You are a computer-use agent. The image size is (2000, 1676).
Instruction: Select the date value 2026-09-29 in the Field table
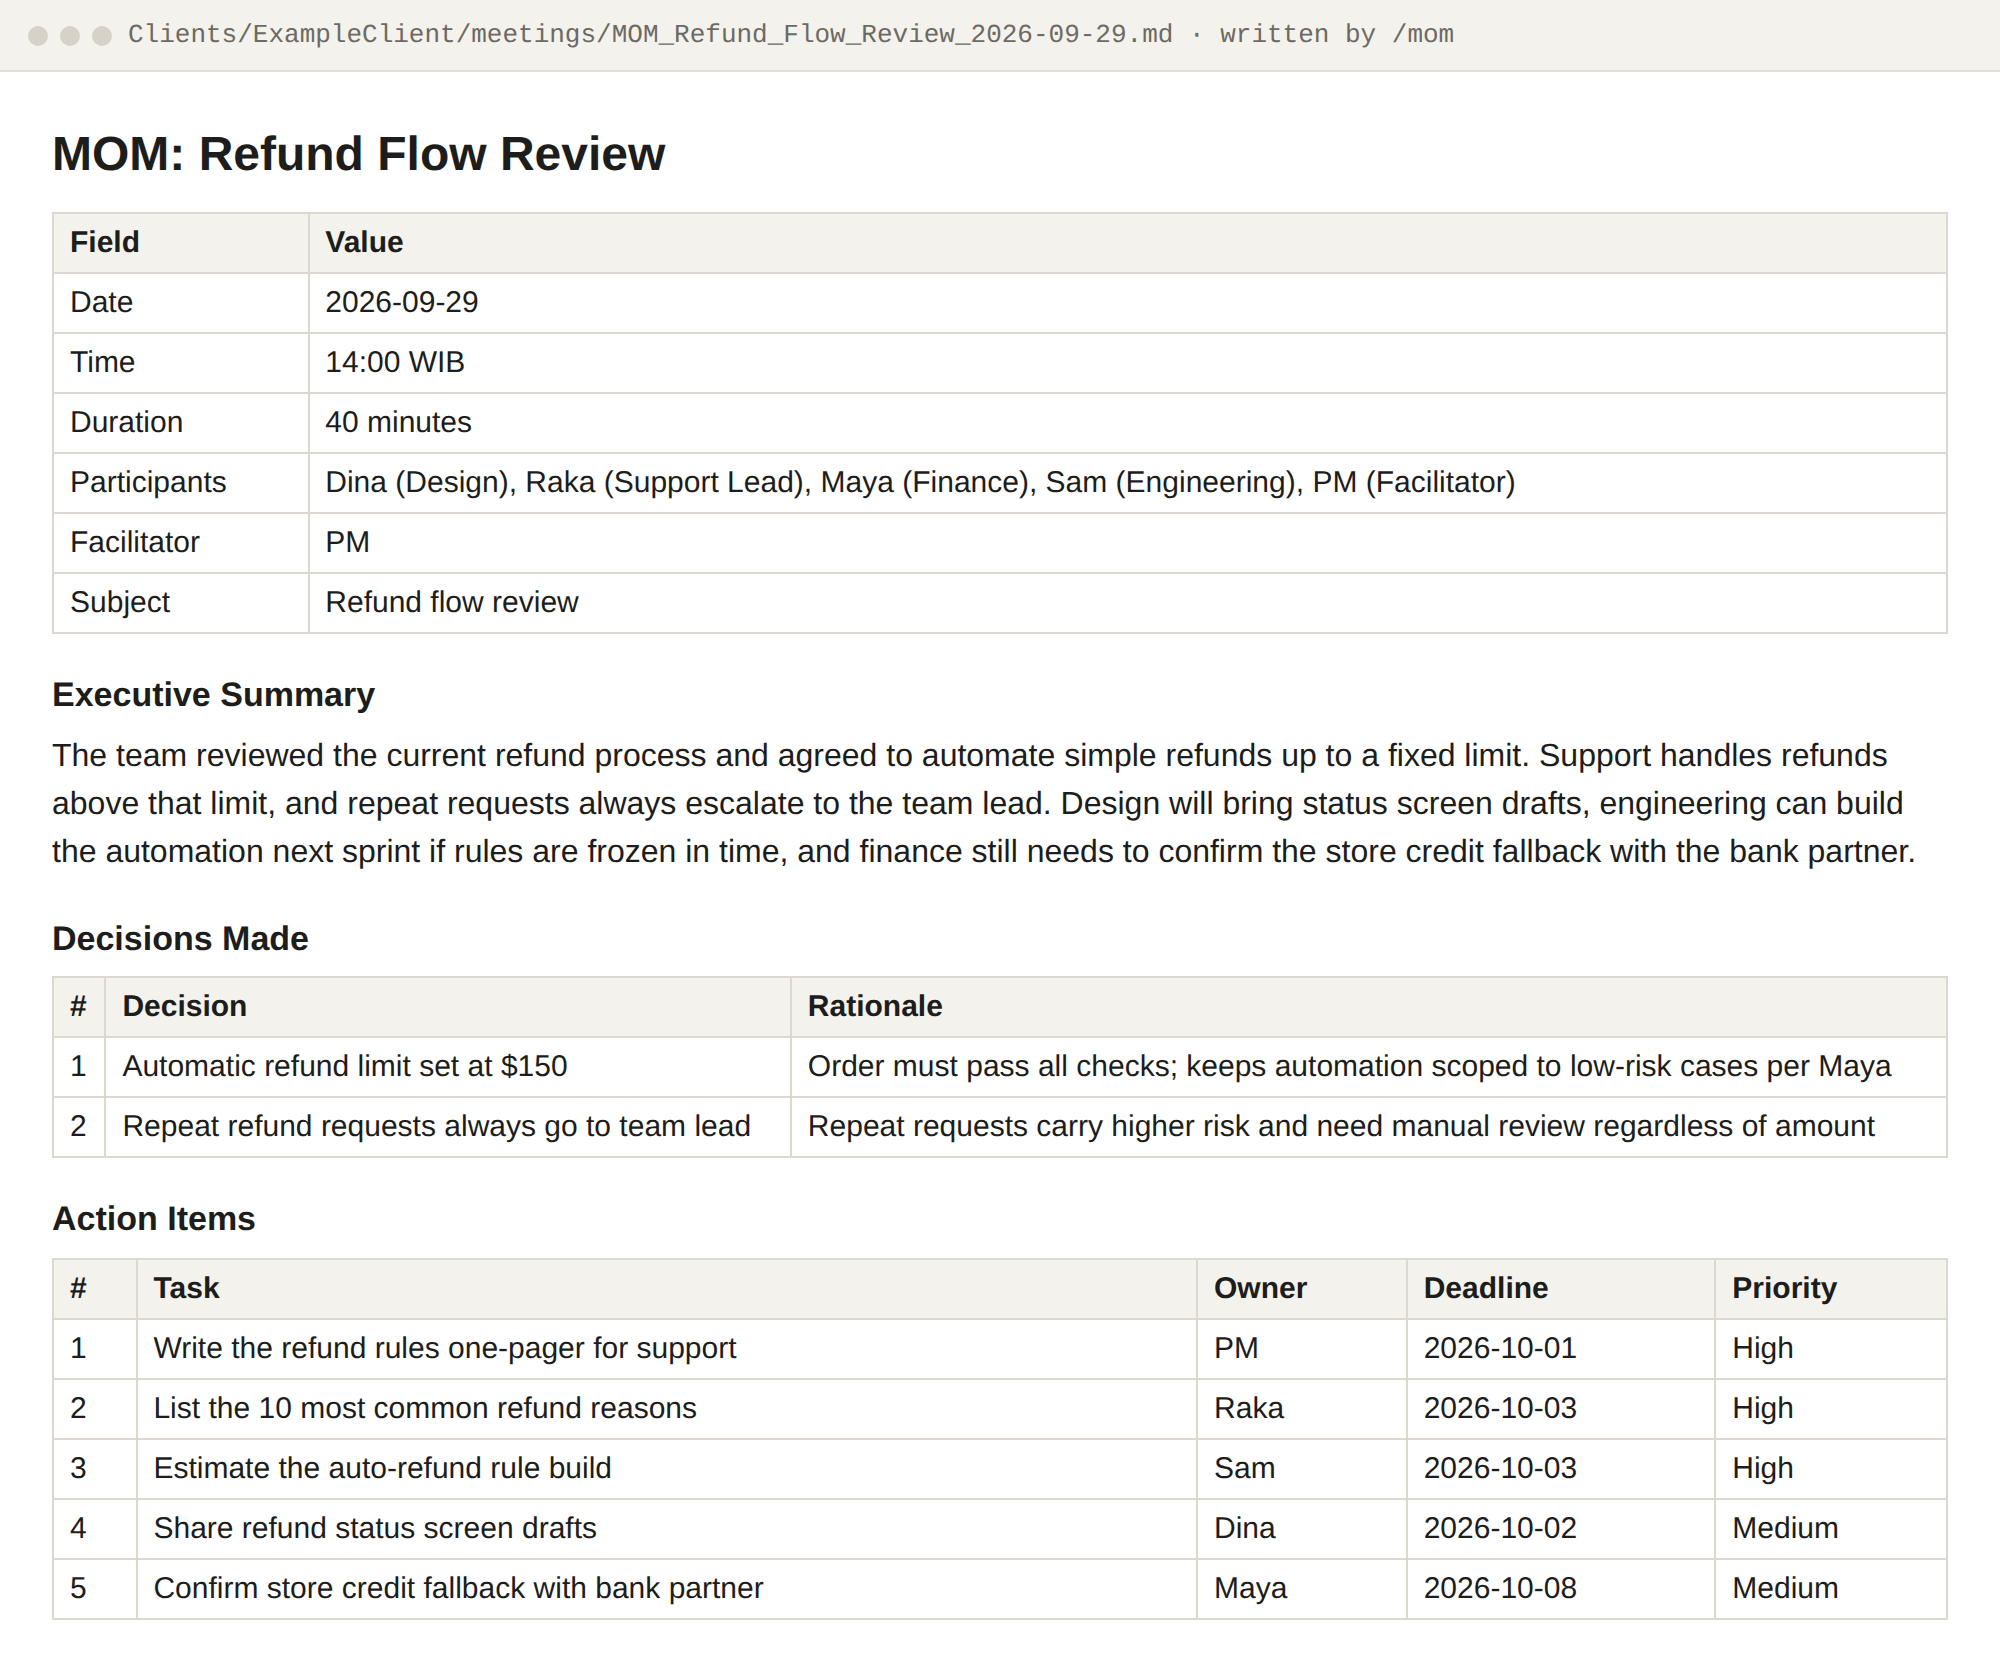pos(402,302)
